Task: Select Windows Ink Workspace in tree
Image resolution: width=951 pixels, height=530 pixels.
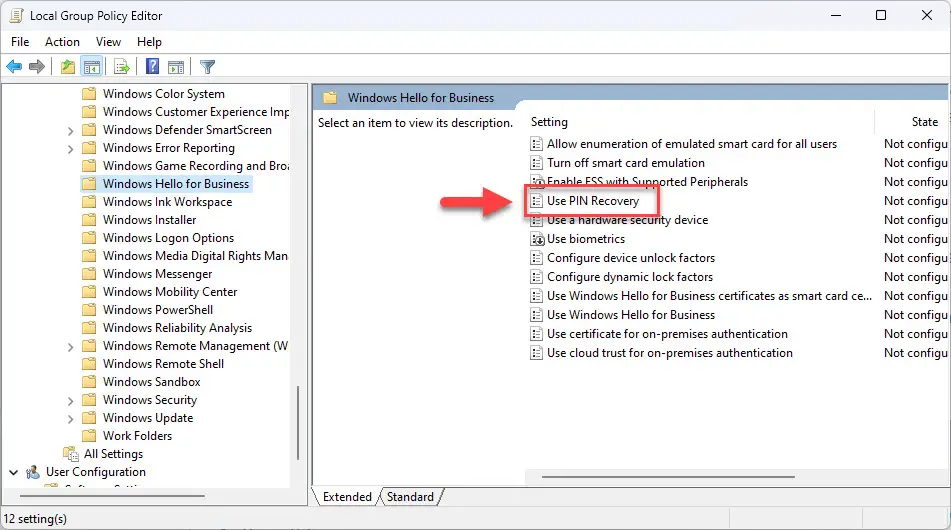Action: [x=167, y=202]
